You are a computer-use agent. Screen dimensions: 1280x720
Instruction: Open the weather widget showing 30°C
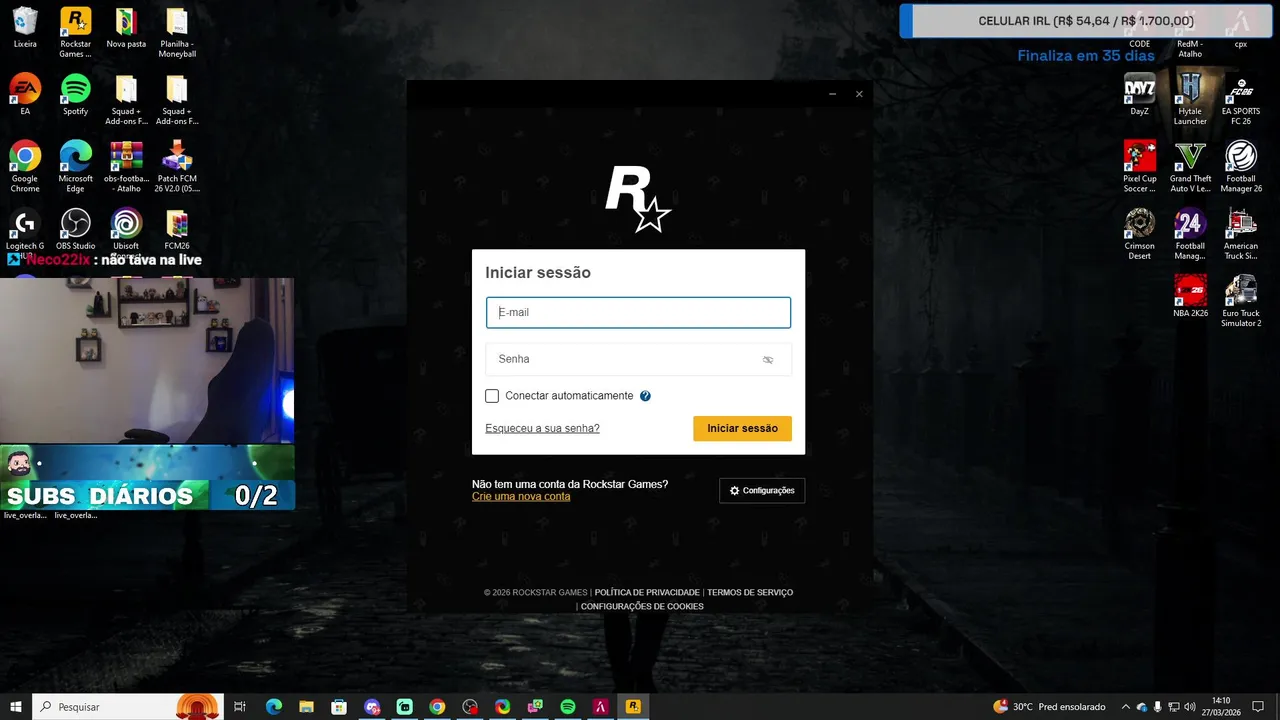pyautogui.click(x=1049, y=707)
